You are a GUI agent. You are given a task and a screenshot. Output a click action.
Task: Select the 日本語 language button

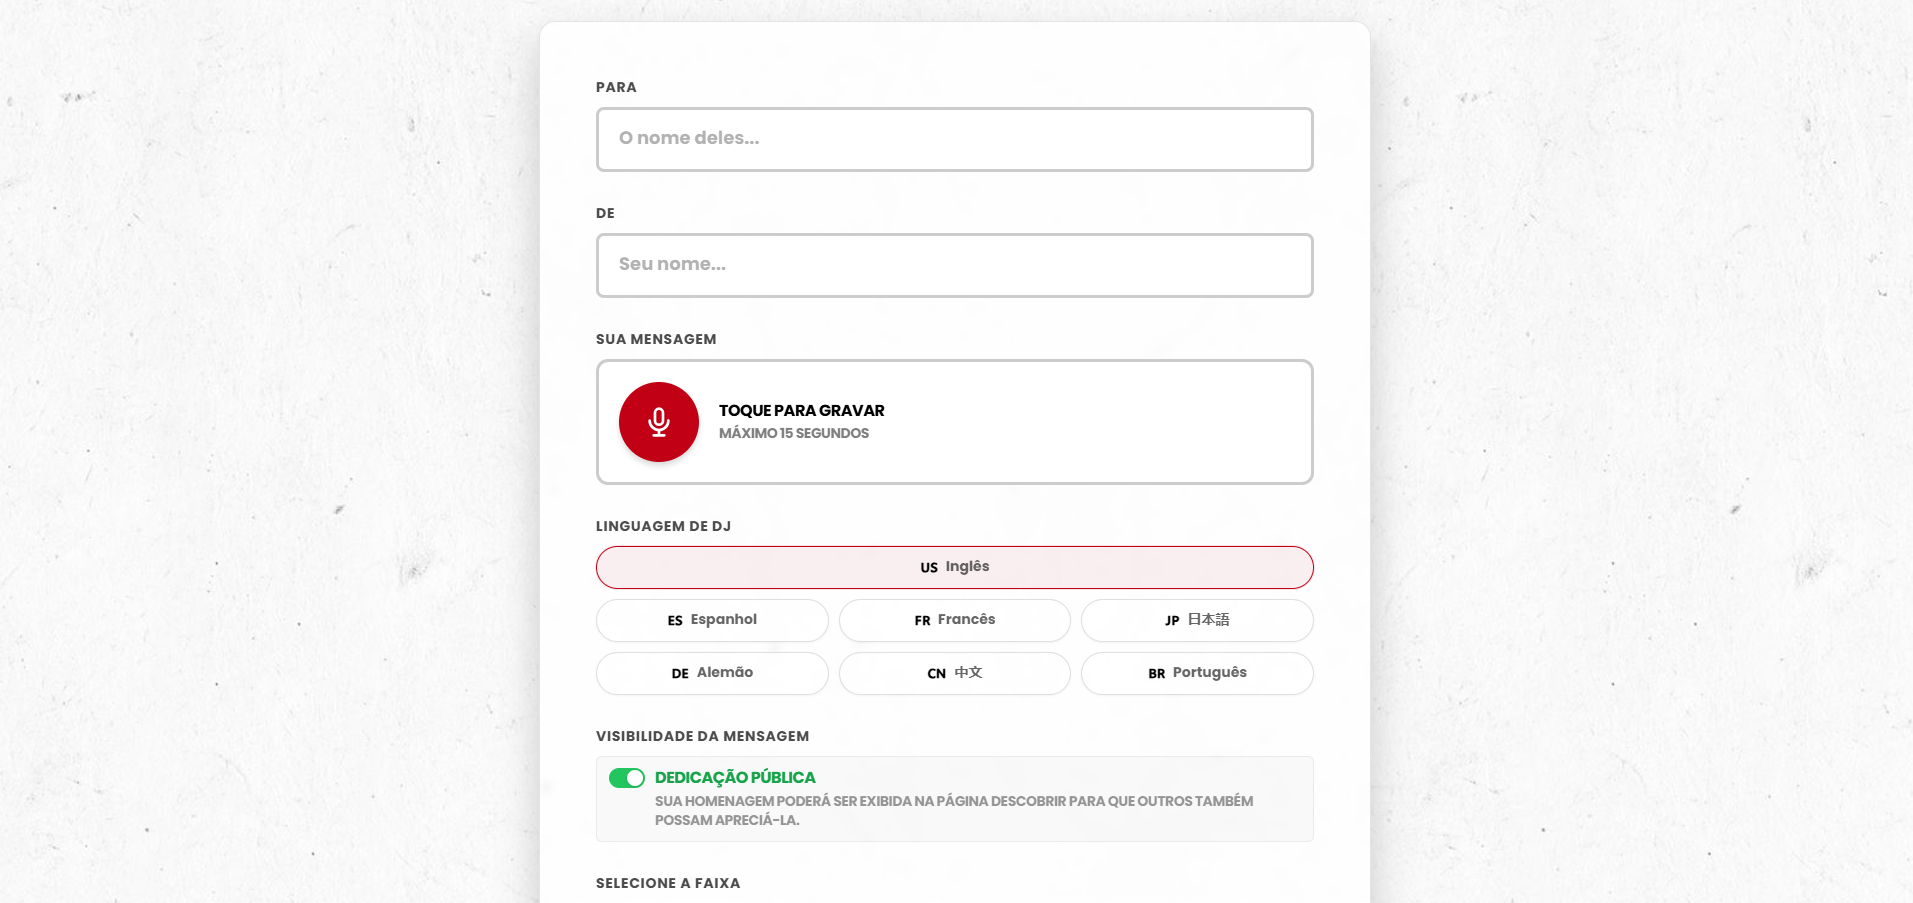[1196, 620]
